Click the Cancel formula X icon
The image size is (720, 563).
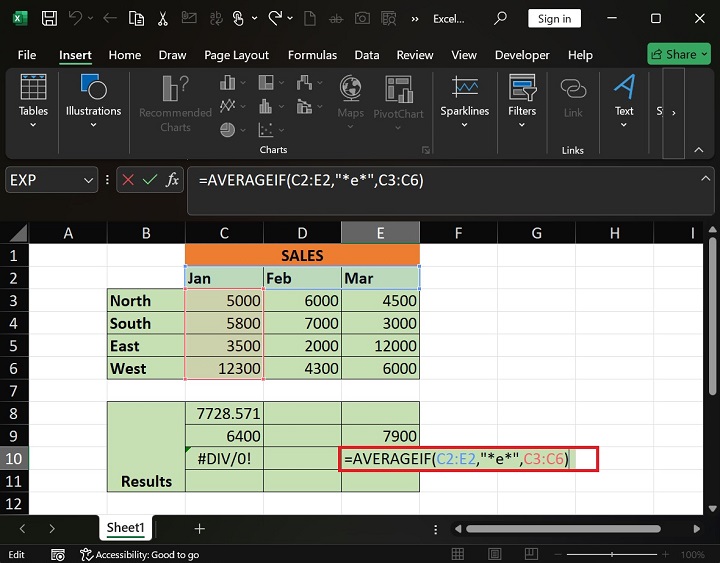click(x=128, y=180)
